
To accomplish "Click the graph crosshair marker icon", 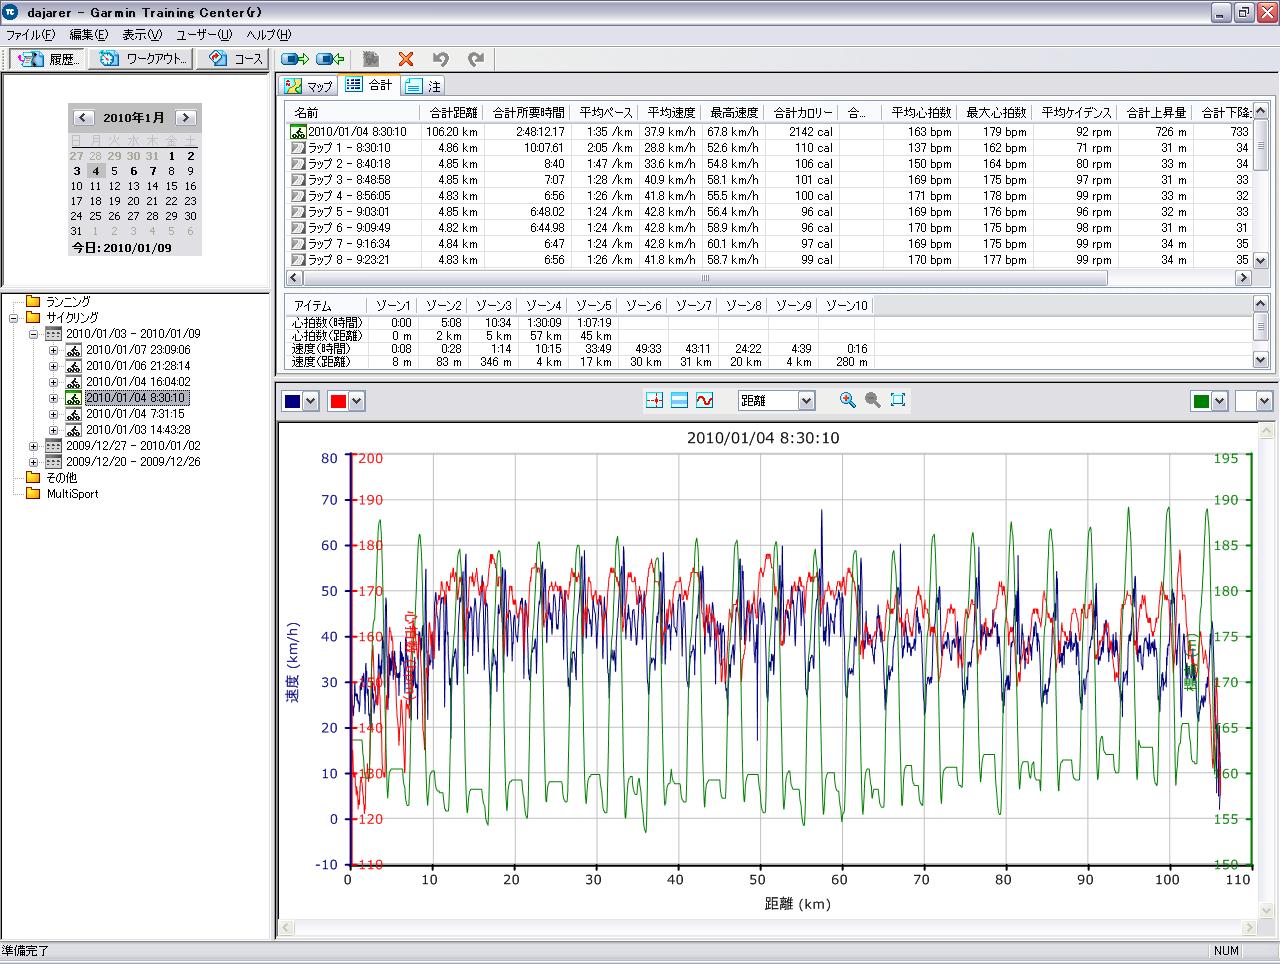I will 655,400.
